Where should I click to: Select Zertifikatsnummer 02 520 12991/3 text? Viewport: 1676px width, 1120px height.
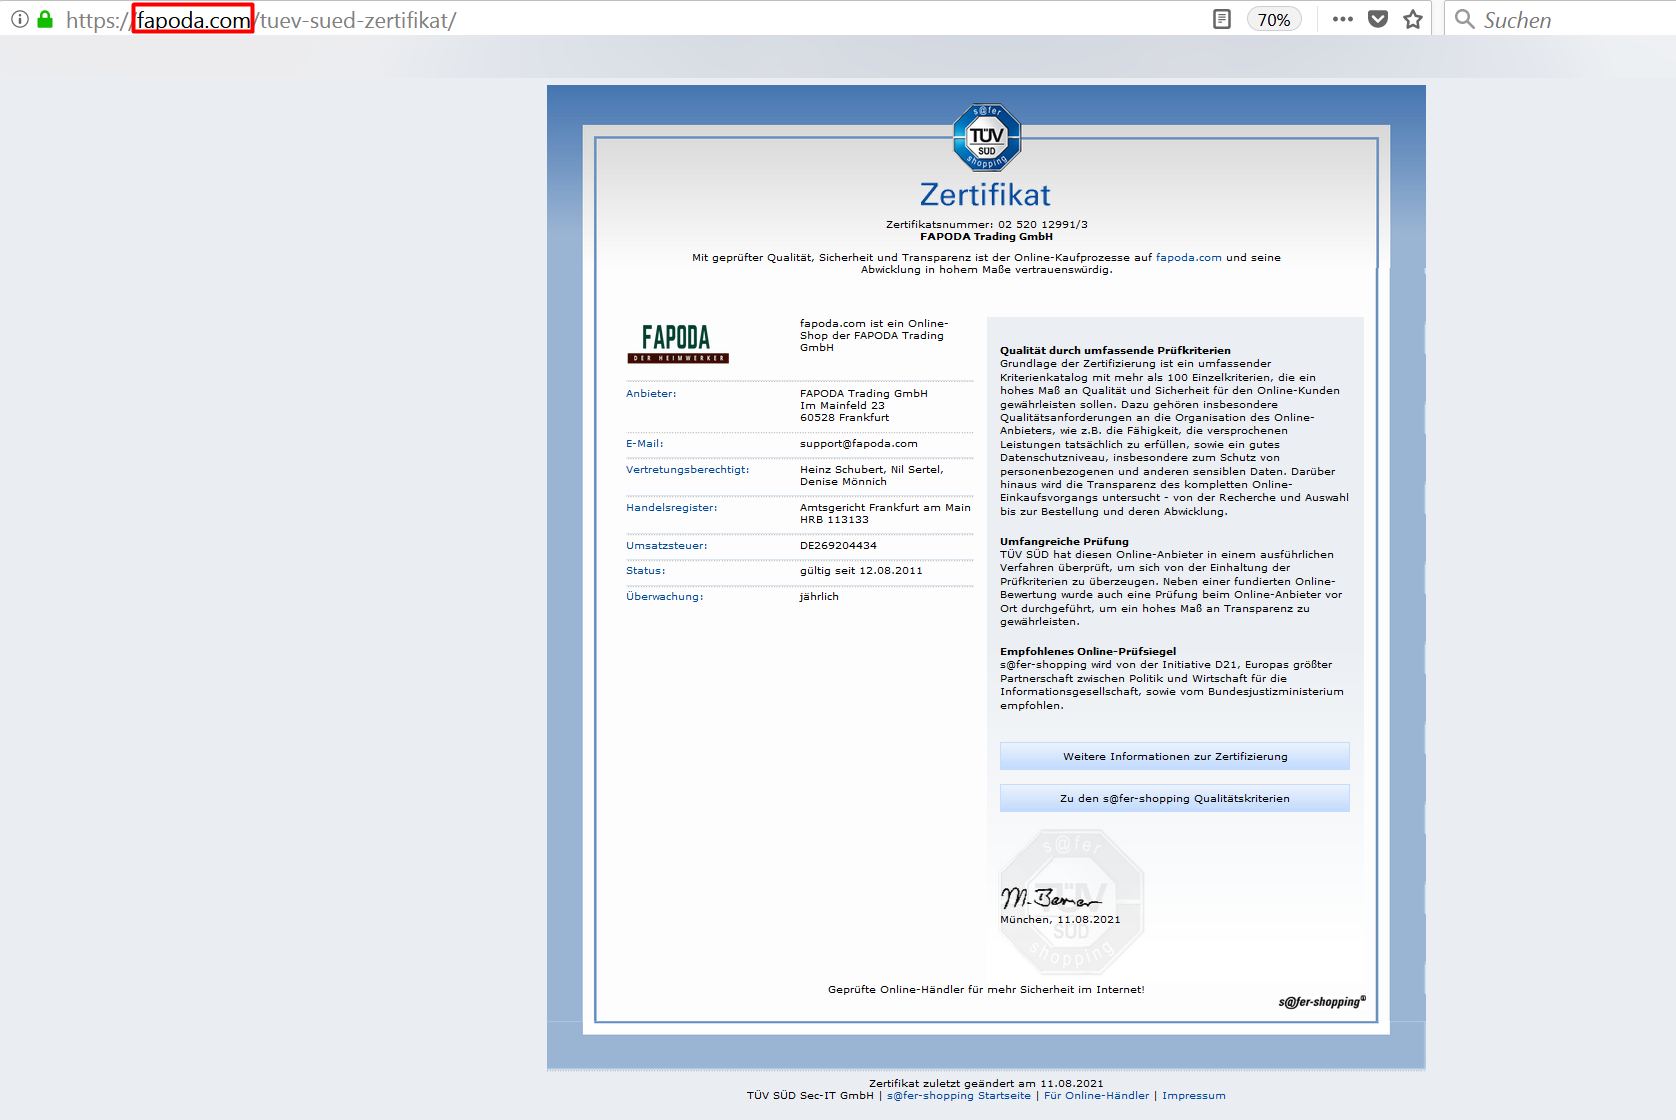tap(986, 225)
